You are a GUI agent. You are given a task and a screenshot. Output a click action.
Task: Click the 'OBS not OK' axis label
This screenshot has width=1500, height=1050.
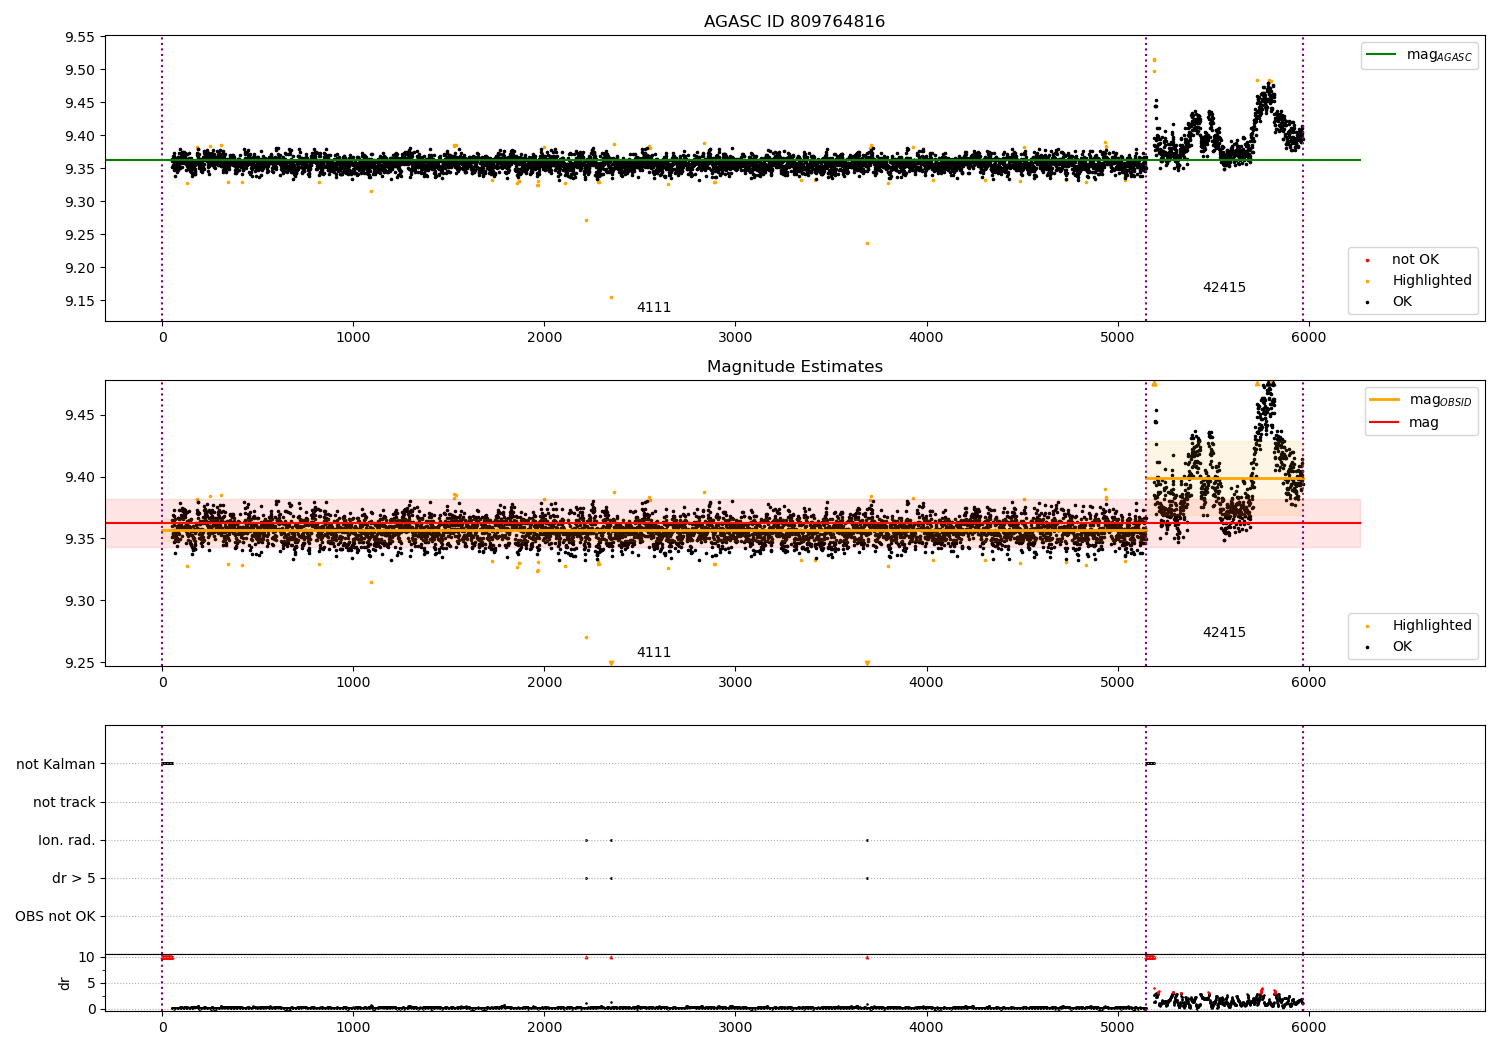(55, 916)
